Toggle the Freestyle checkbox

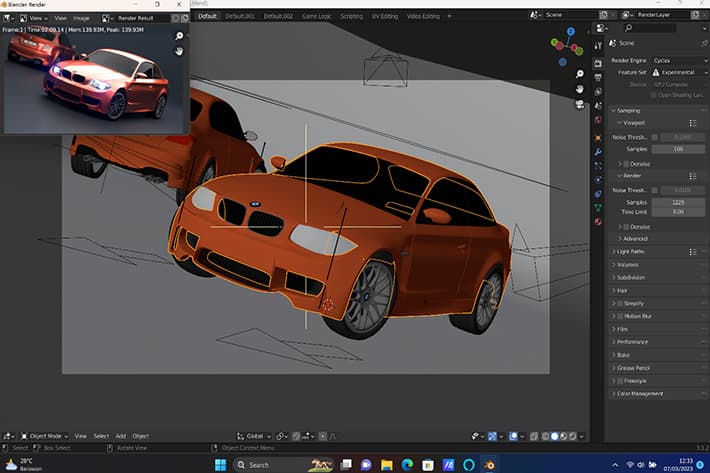(x=620, y=381)
